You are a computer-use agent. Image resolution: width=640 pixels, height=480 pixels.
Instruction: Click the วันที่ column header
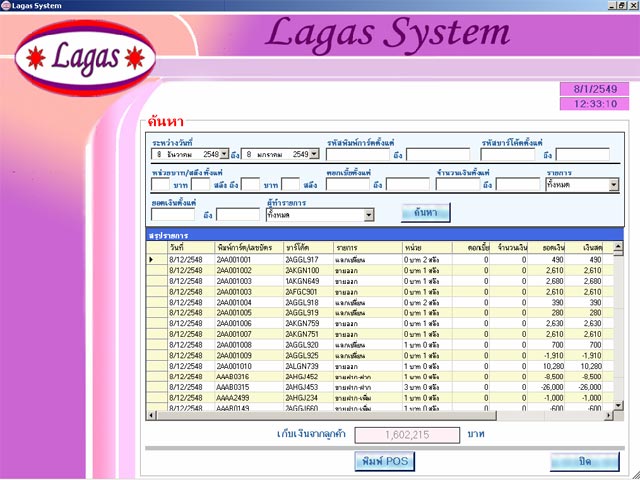pyautogui.click(x=191, y=248)
